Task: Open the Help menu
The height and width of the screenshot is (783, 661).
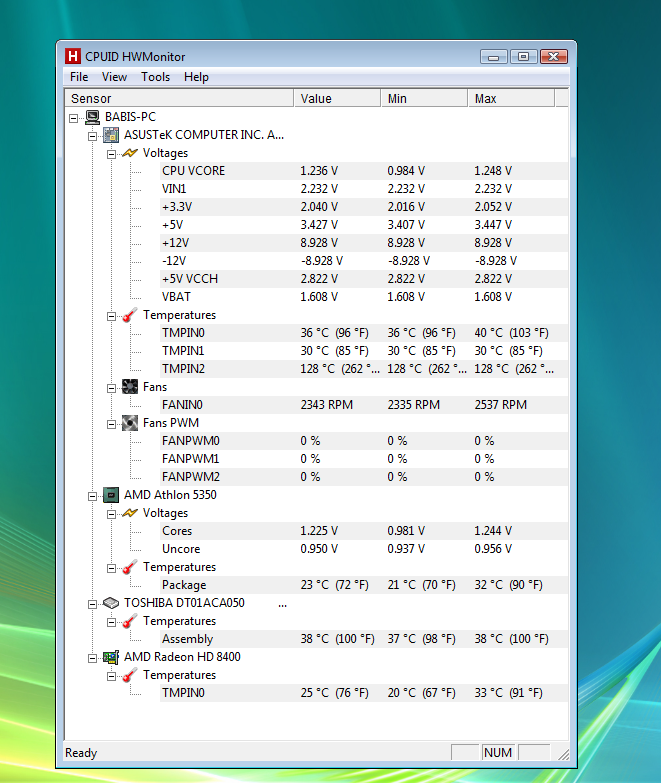Action: (x=196, y=77)
